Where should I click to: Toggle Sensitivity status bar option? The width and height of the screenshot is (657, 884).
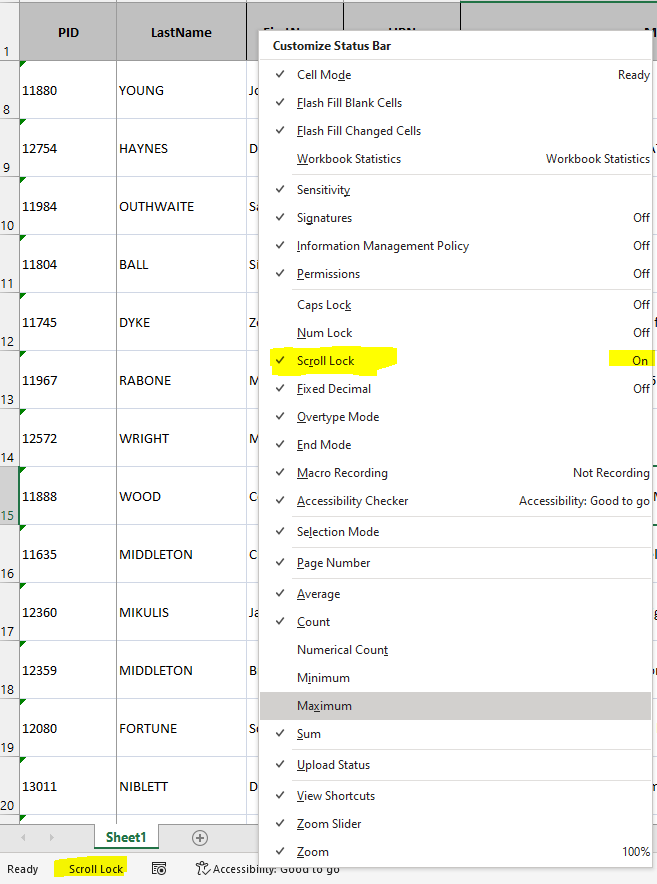(x=456, y=190)
